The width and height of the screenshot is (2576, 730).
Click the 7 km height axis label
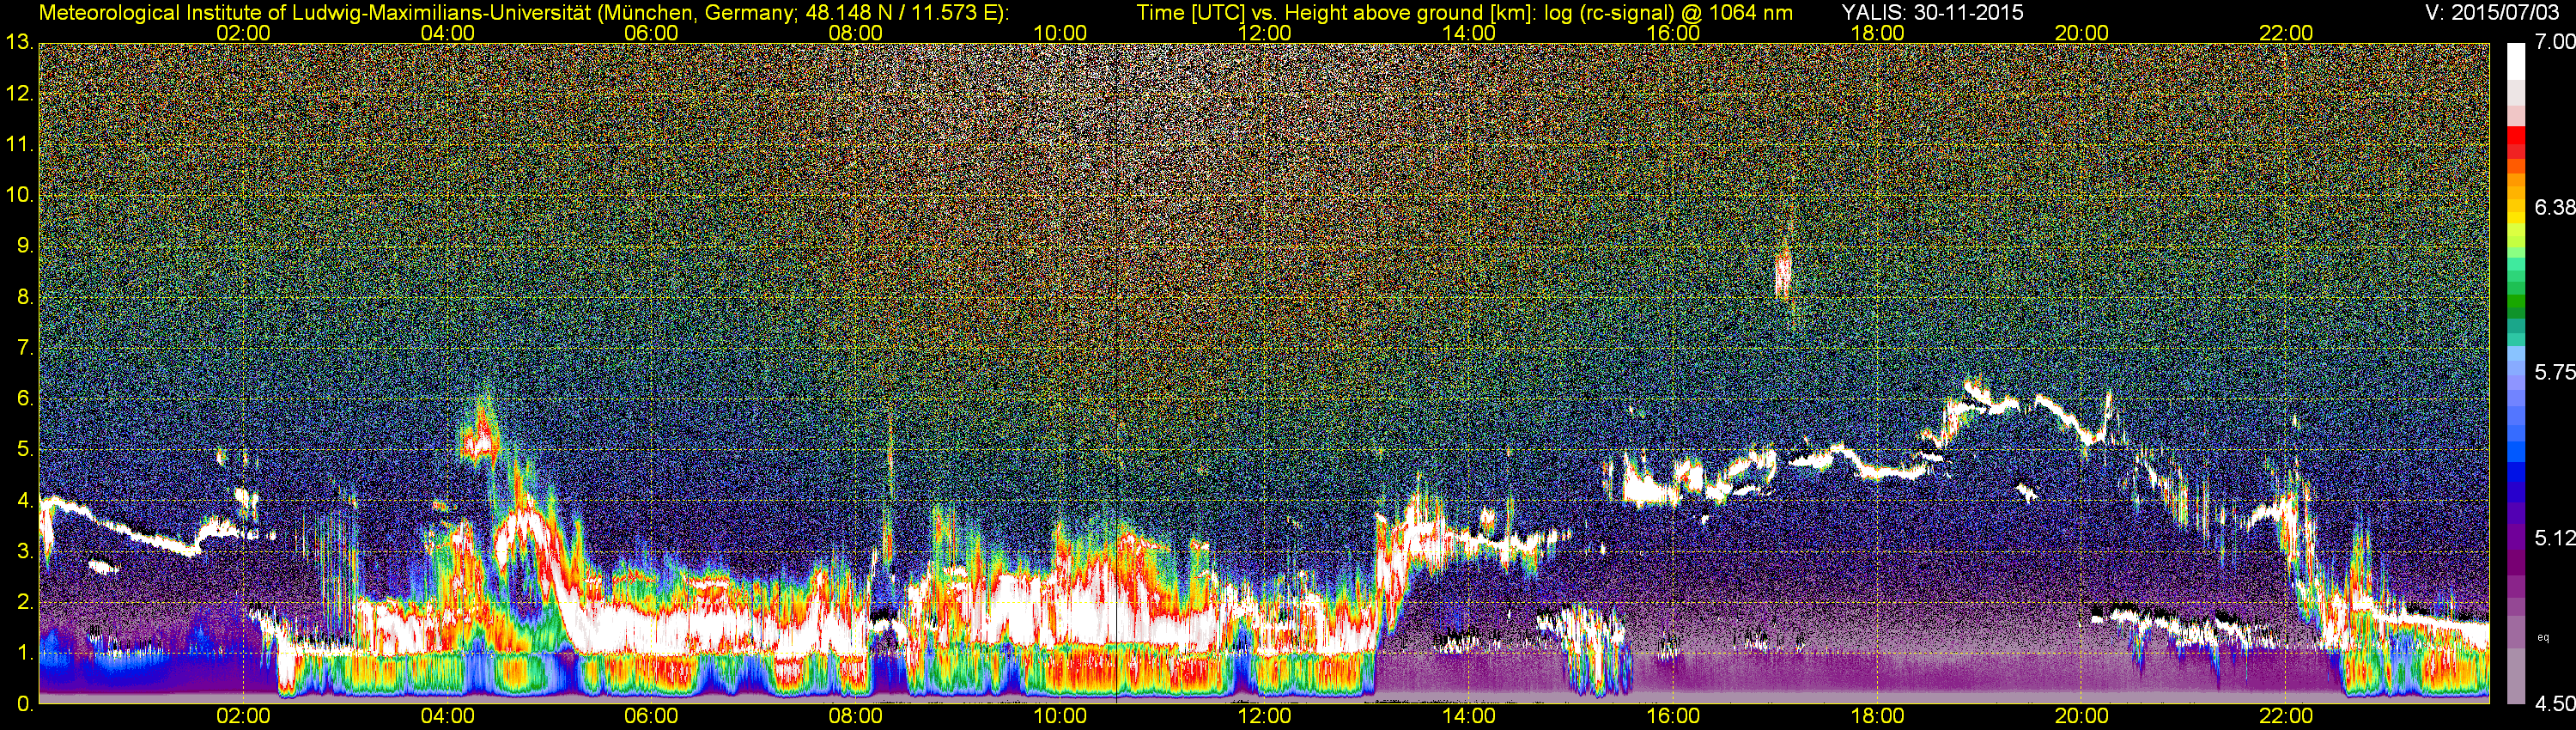[26, 347]
